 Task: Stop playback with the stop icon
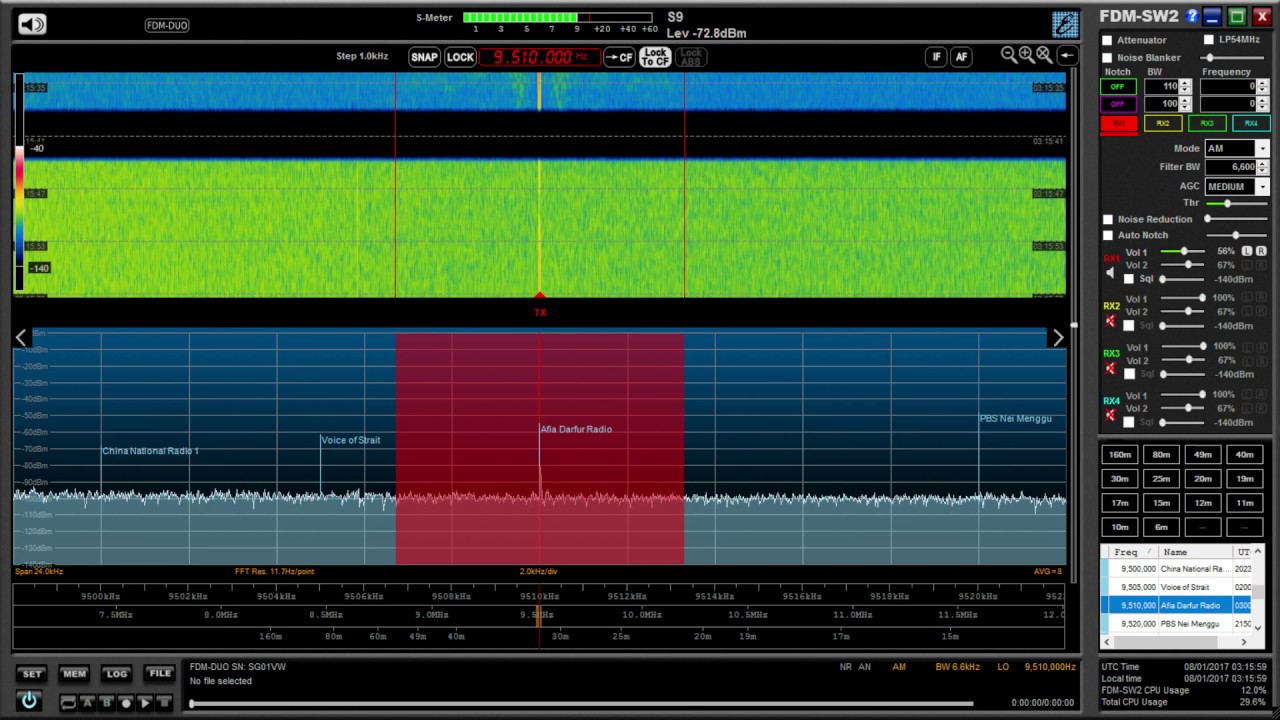pyautogui.click(x=164, y=703)
